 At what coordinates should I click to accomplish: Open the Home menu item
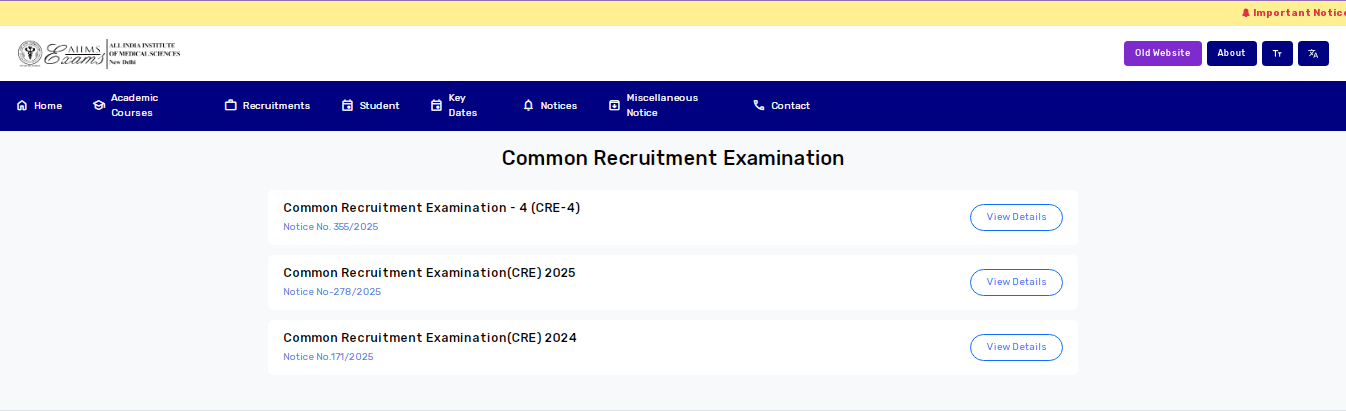click(x=39, y=106)
